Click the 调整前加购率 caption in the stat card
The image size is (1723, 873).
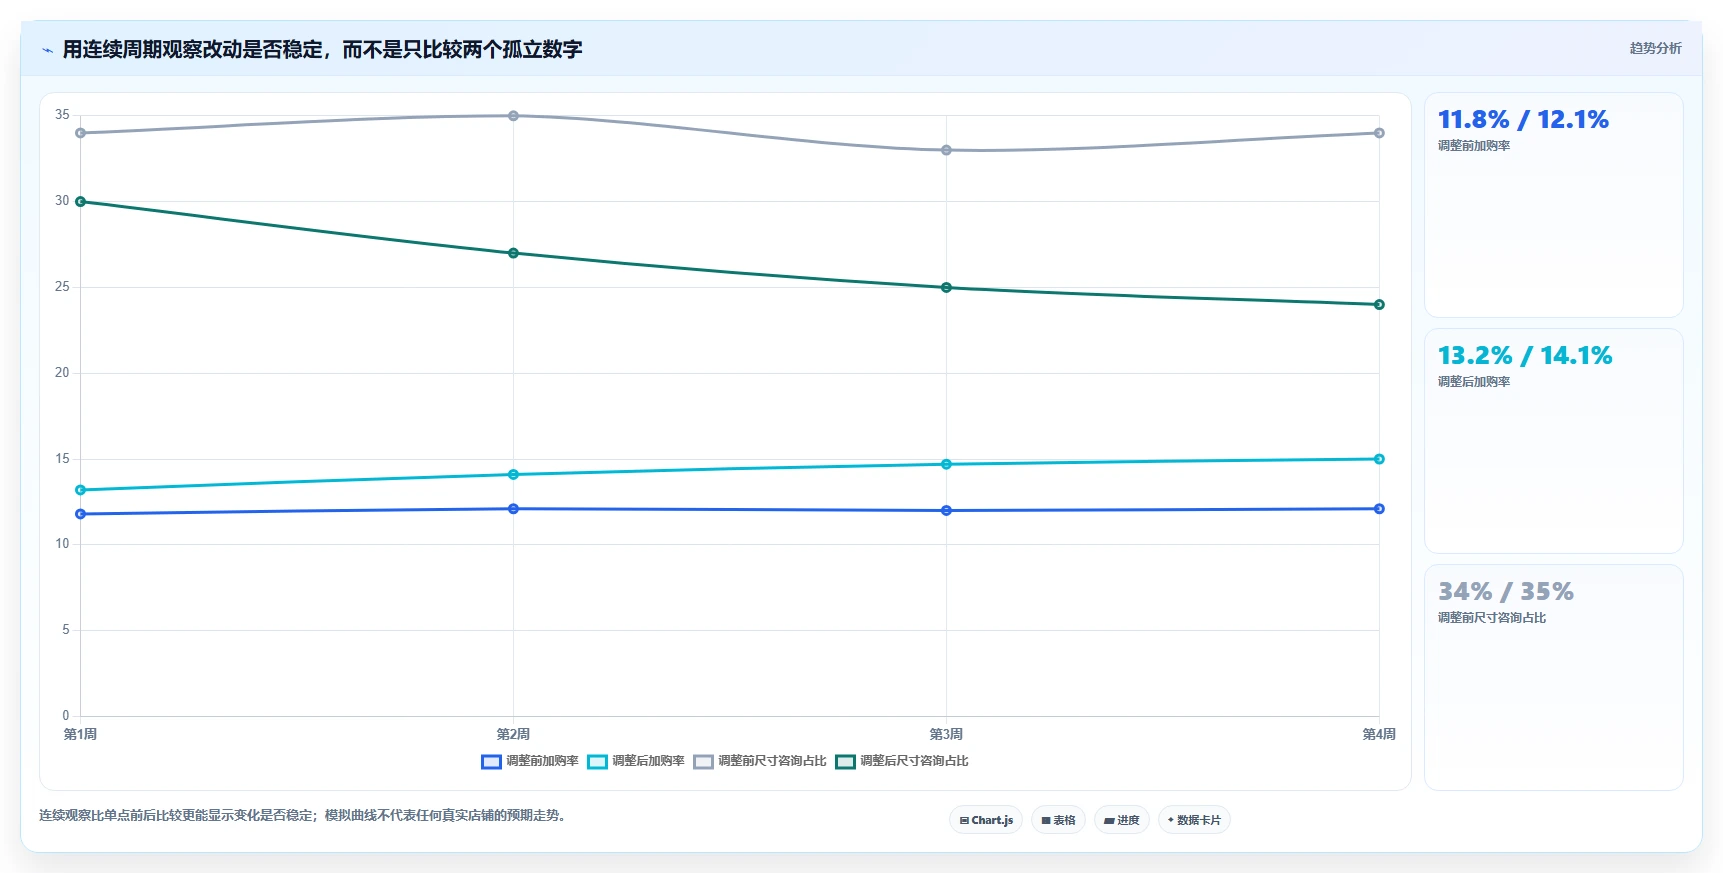click(1474, 146)
